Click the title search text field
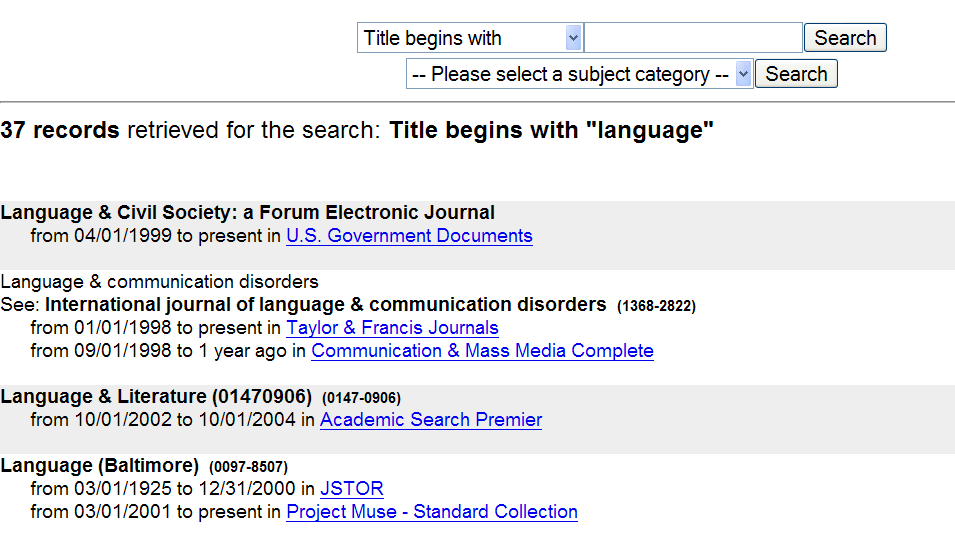Viewport: 955px width, 542px height. [x=693, y=38]
